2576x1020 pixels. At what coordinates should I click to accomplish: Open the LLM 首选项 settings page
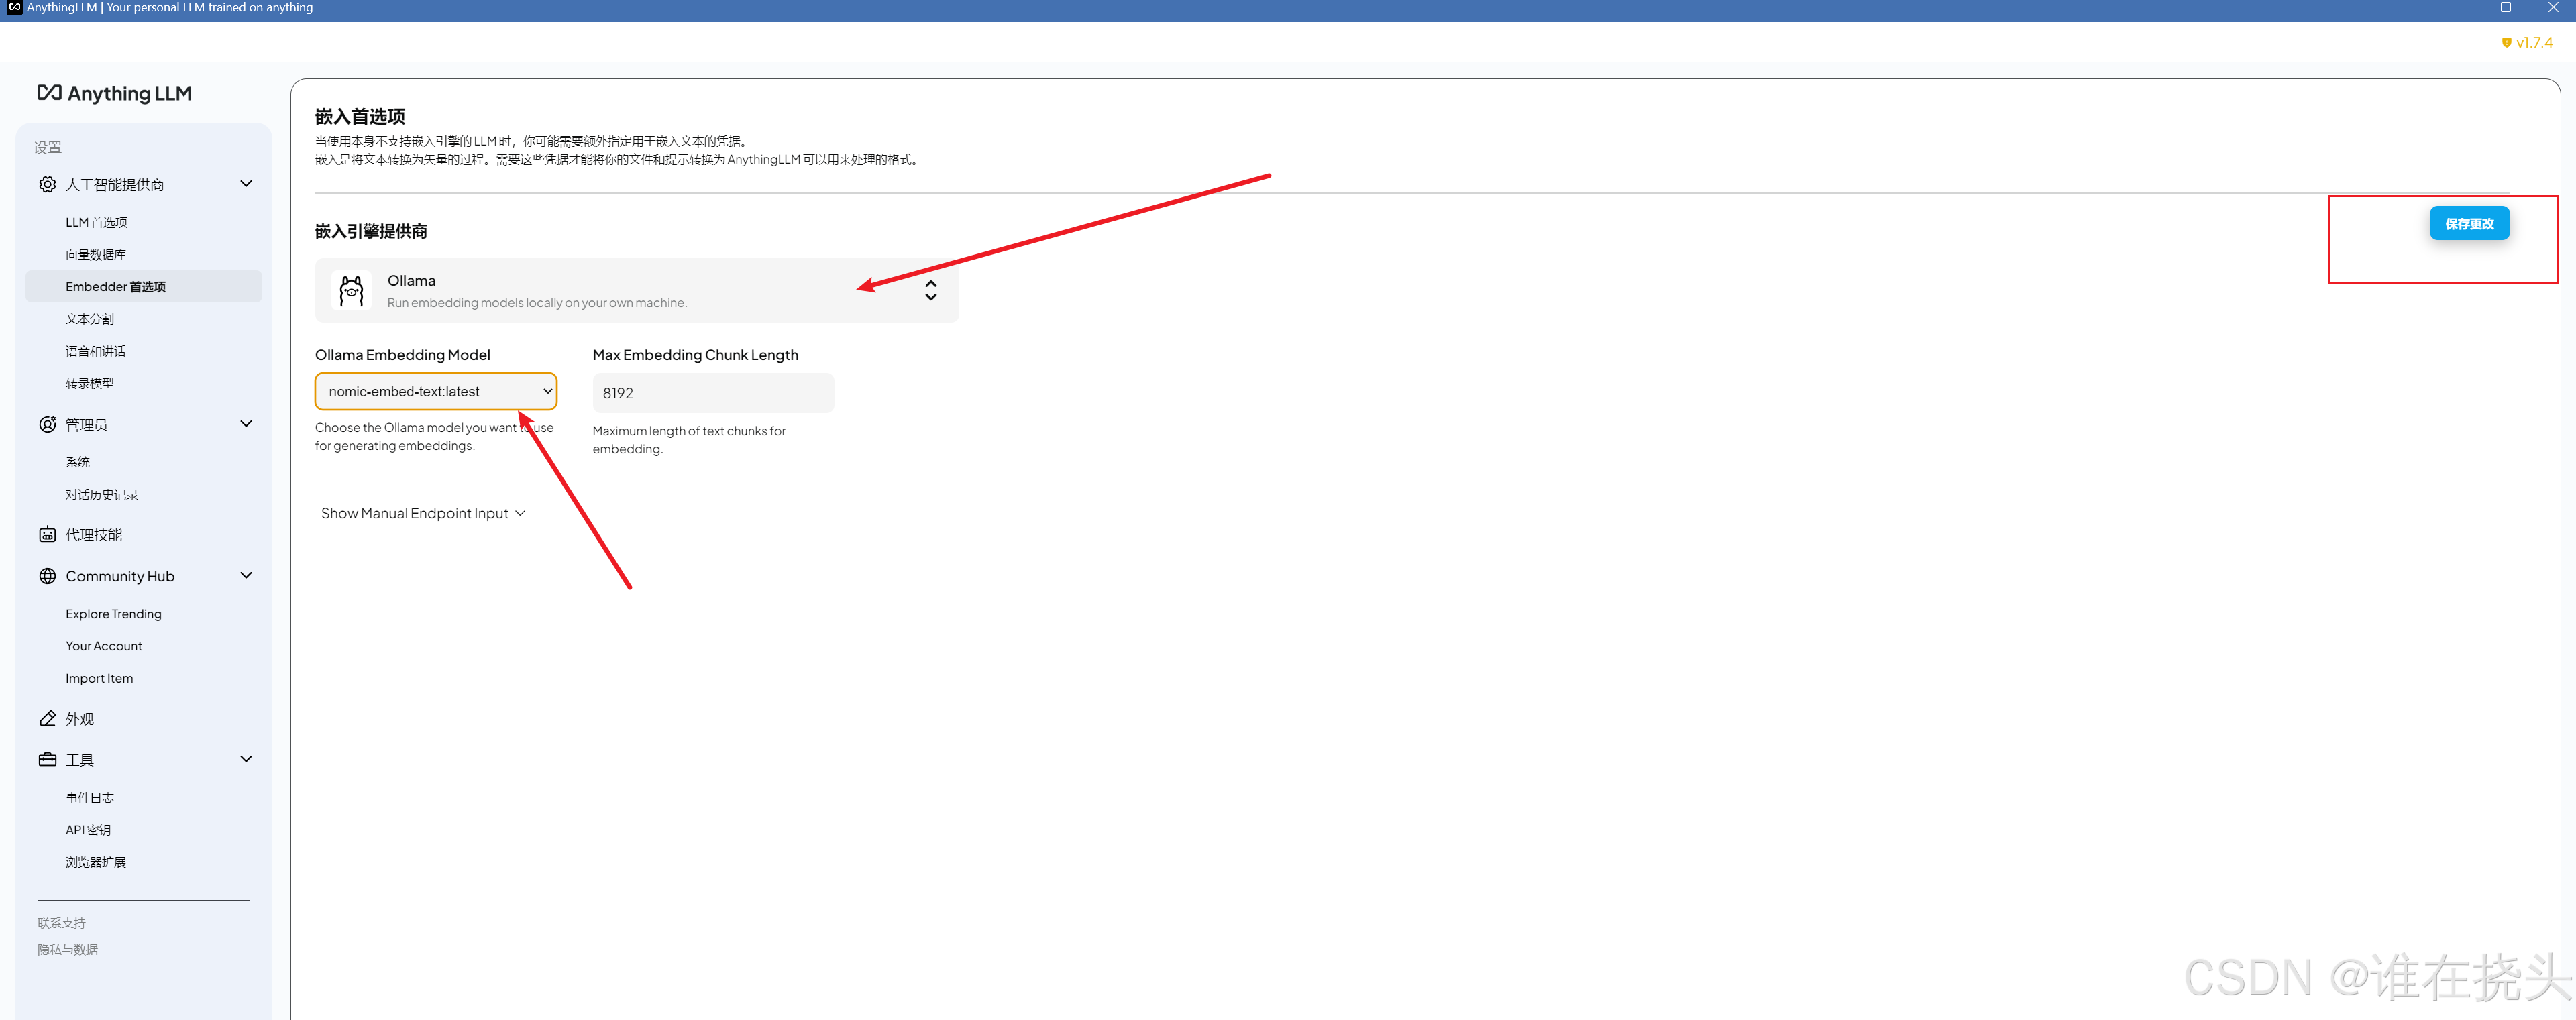(x=96, y=222)
